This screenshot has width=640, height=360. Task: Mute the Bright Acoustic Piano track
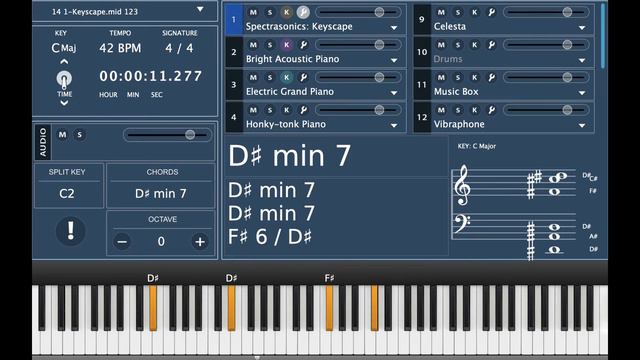253,45
